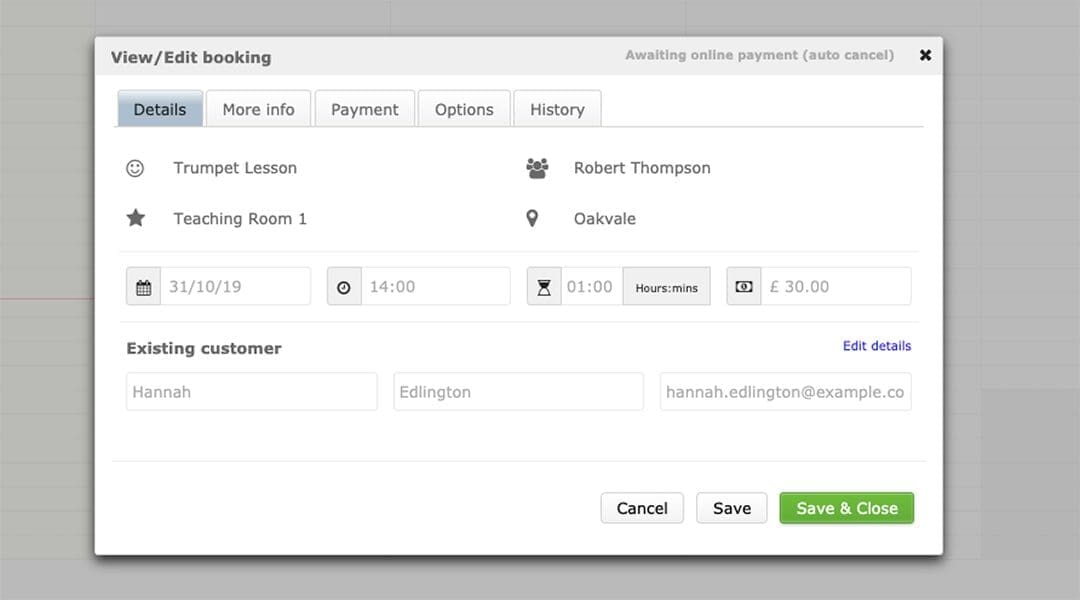
Task: Open the calendar icon for the booking date
Action: point(144,286)
